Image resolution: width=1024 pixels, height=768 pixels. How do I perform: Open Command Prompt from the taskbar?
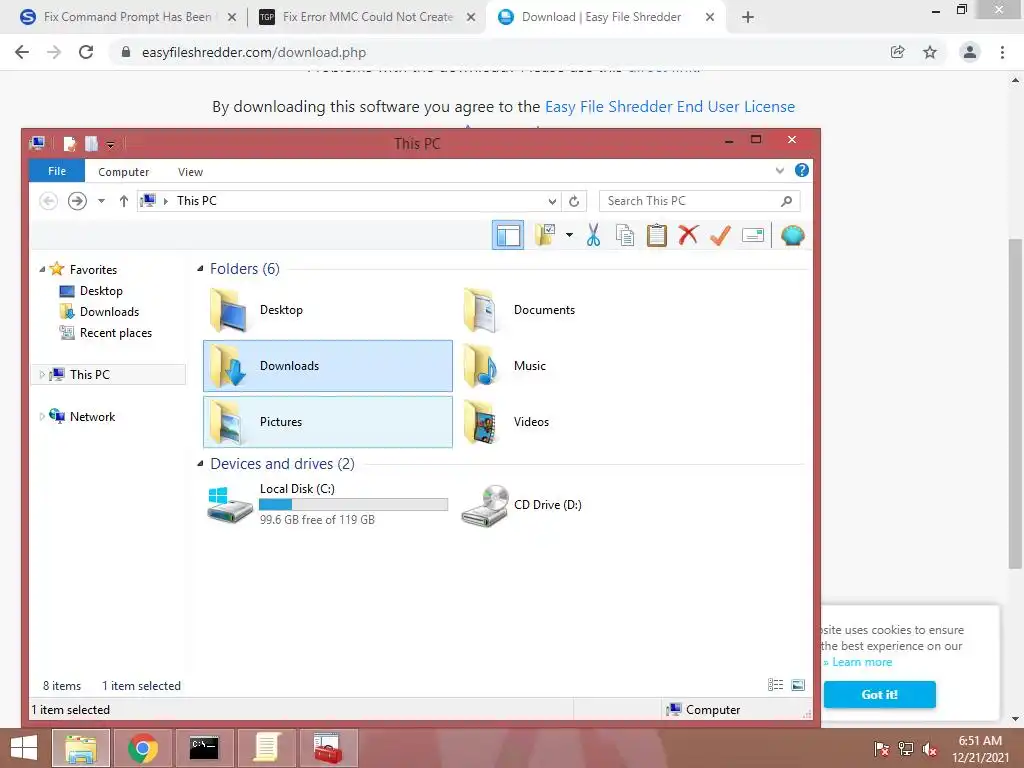point(204,748)
